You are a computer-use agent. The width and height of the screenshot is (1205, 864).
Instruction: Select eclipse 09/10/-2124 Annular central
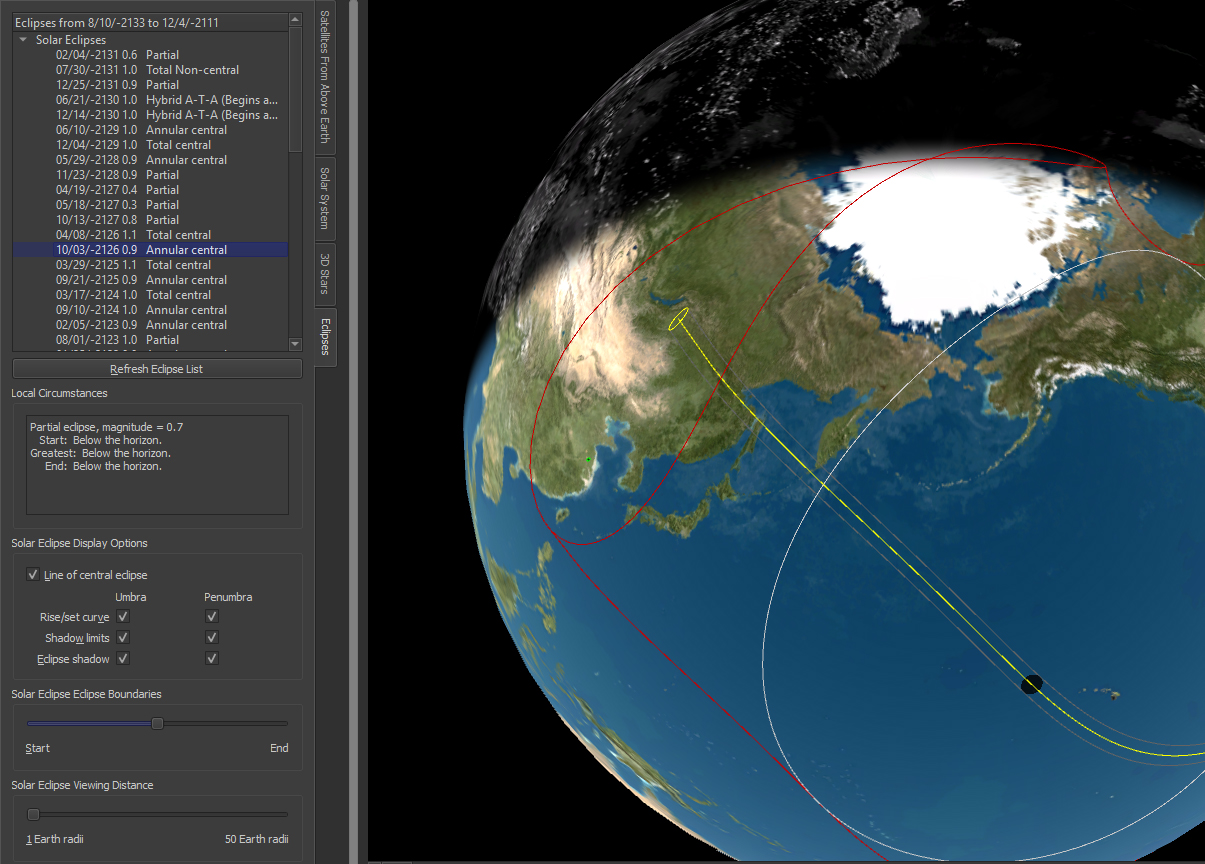(150, 310)
